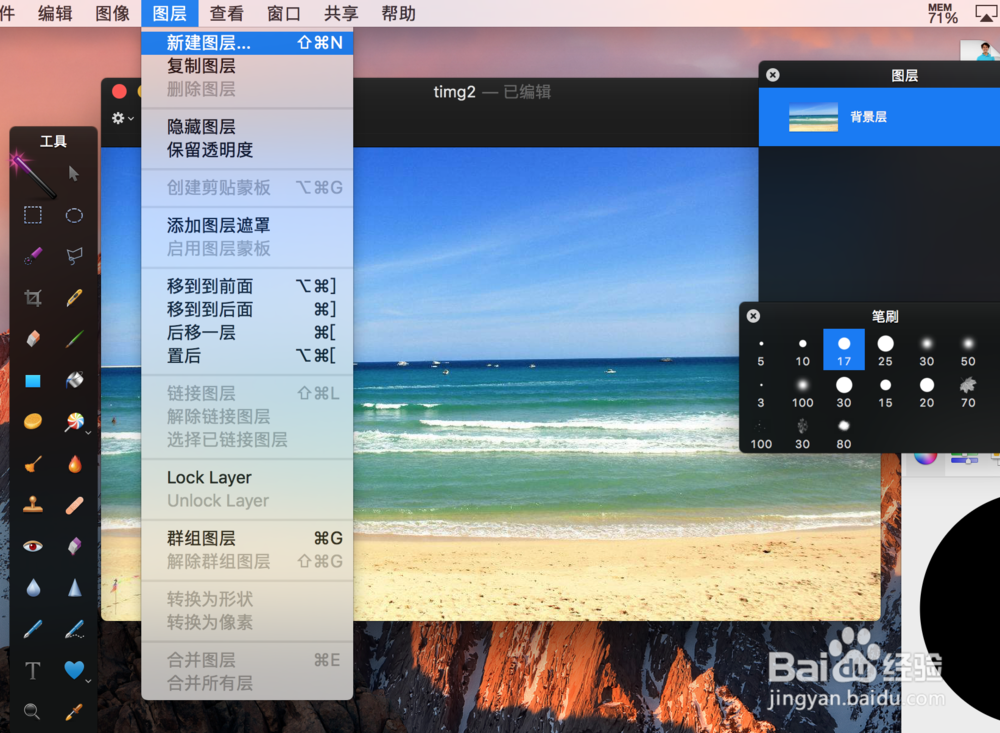1000x733 pixels.
Task: Pick the leaf-shaped size 70 brush
Action: coord(967,392)
